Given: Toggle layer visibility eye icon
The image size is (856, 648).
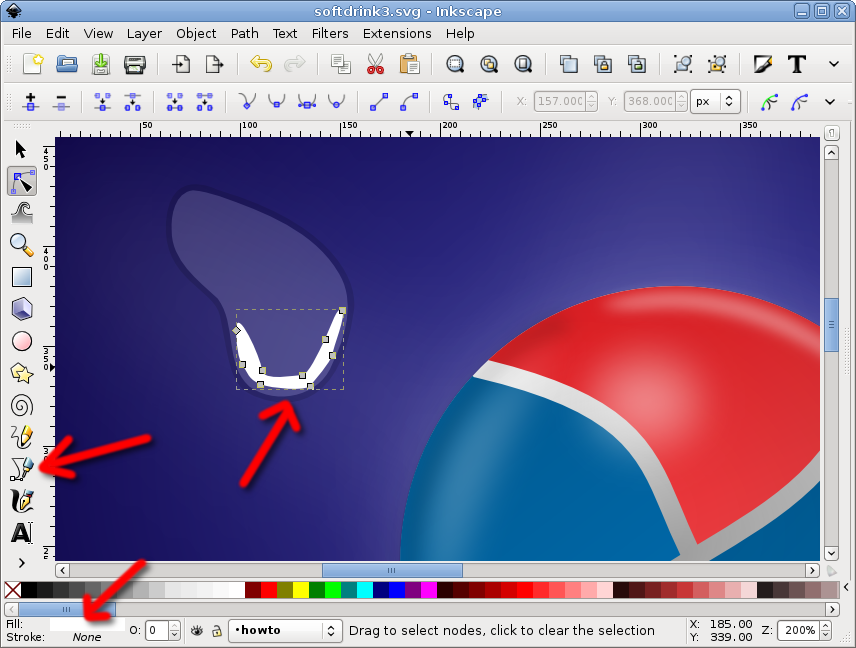Looking at the screenshot, I should click(x=197, y=631).
